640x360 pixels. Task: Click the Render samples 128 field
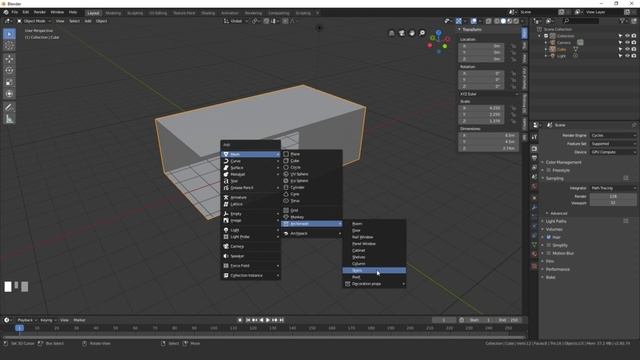[x=613, y=196]
